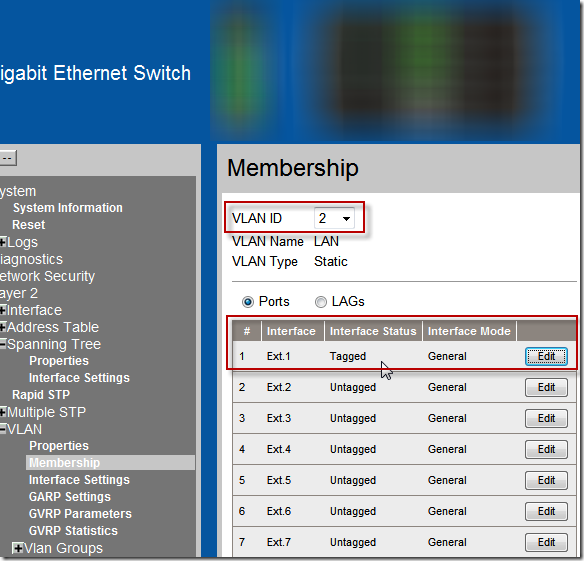Open the Reset menu item
Image resolution: width=584 pixels, height=561 pixels.
(28, 225)
